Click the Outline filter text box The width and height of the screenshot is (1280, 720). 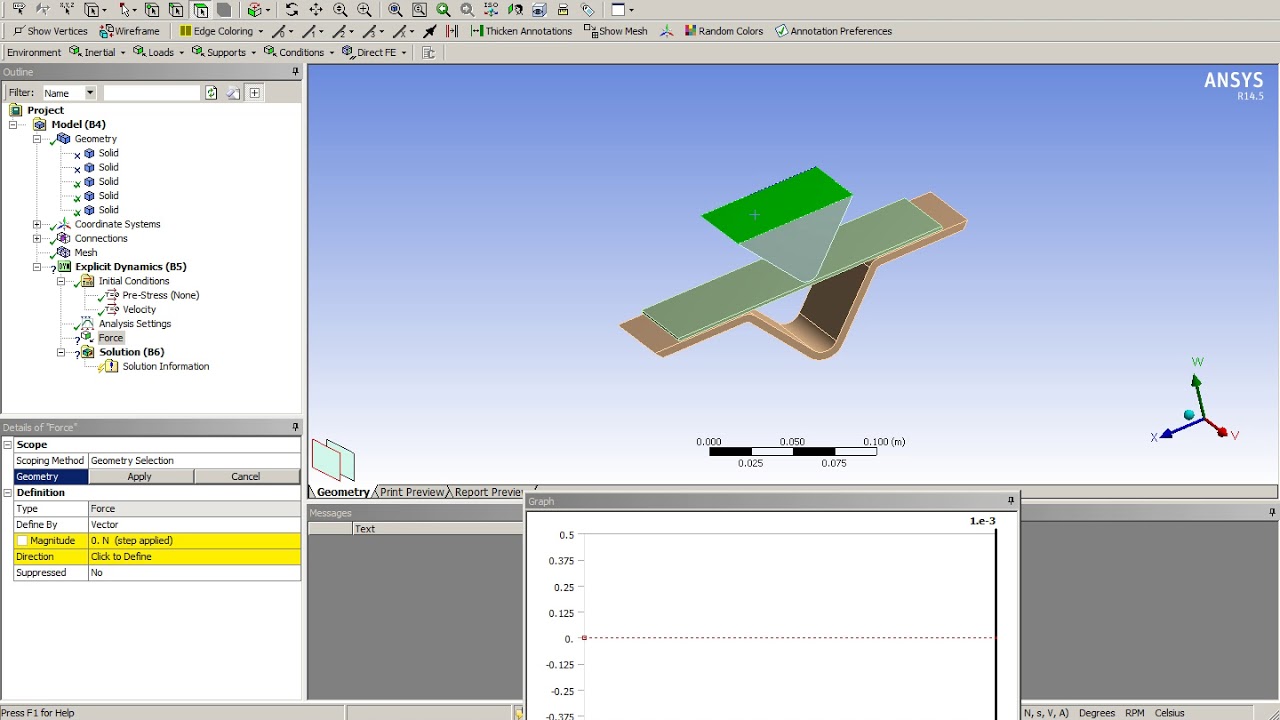[151, 92]
